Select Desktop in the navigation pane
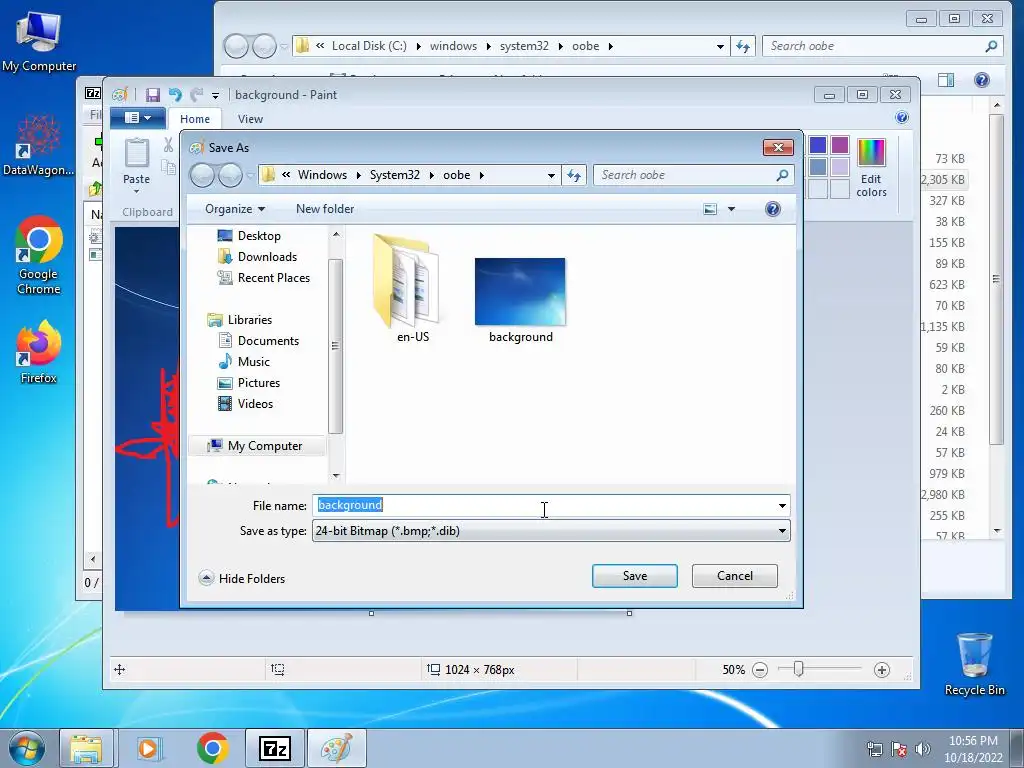Viewport: 1024px width, 768px height. point(259,236)
